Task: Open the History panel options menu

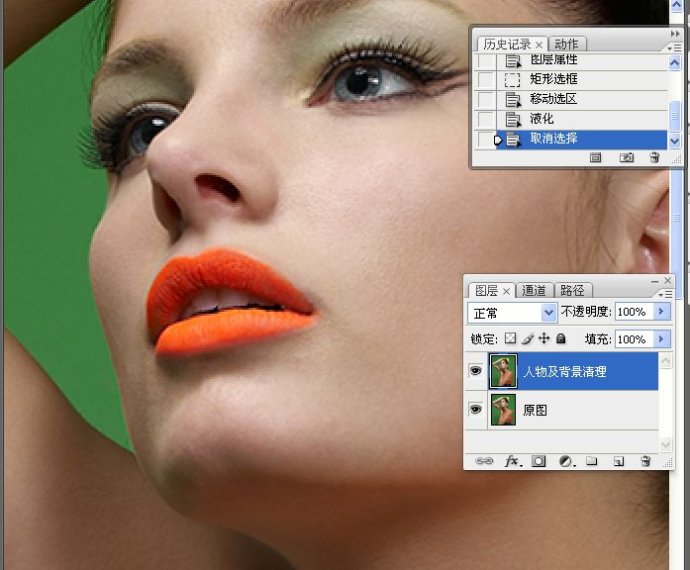Action: tap(674, 48)
